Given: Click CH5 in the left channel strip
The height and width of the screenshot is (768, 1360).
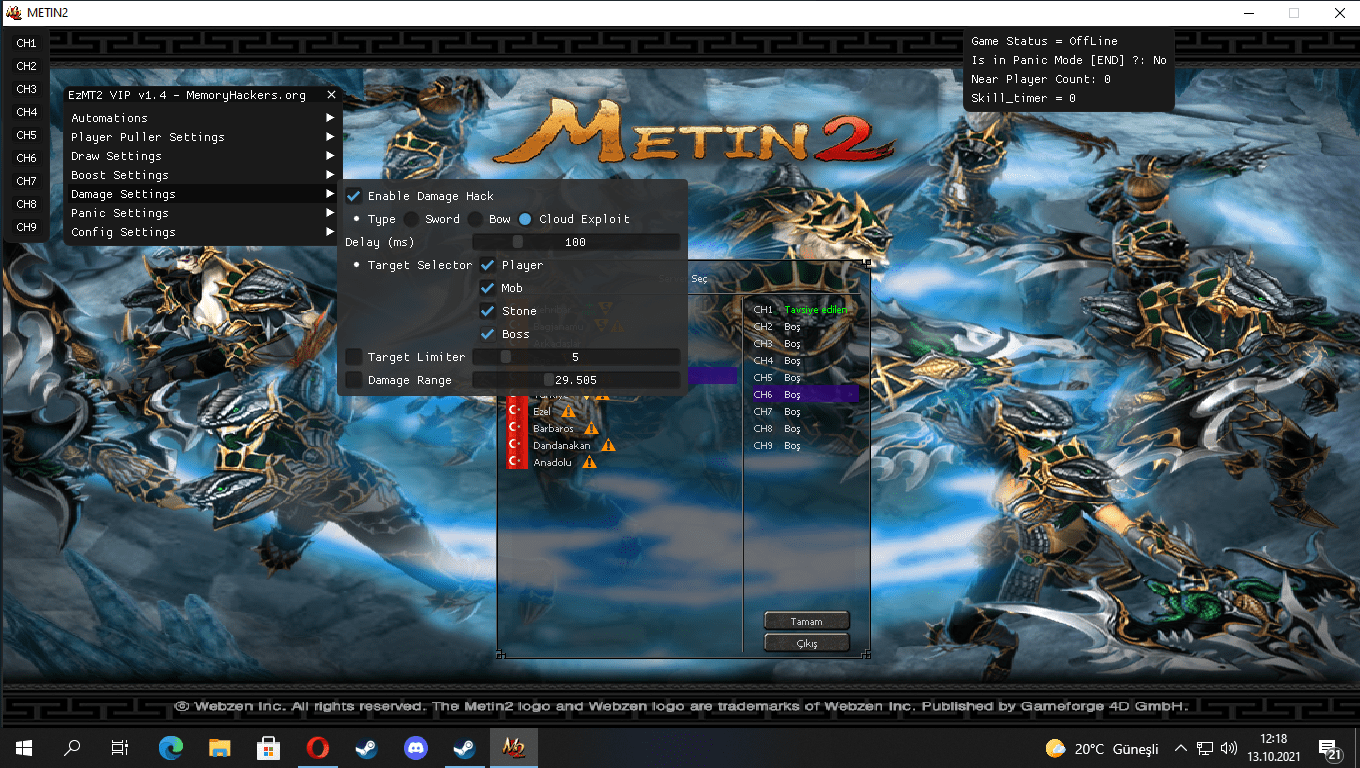Looking at the screenshot, I should click(x=26, y=135).
